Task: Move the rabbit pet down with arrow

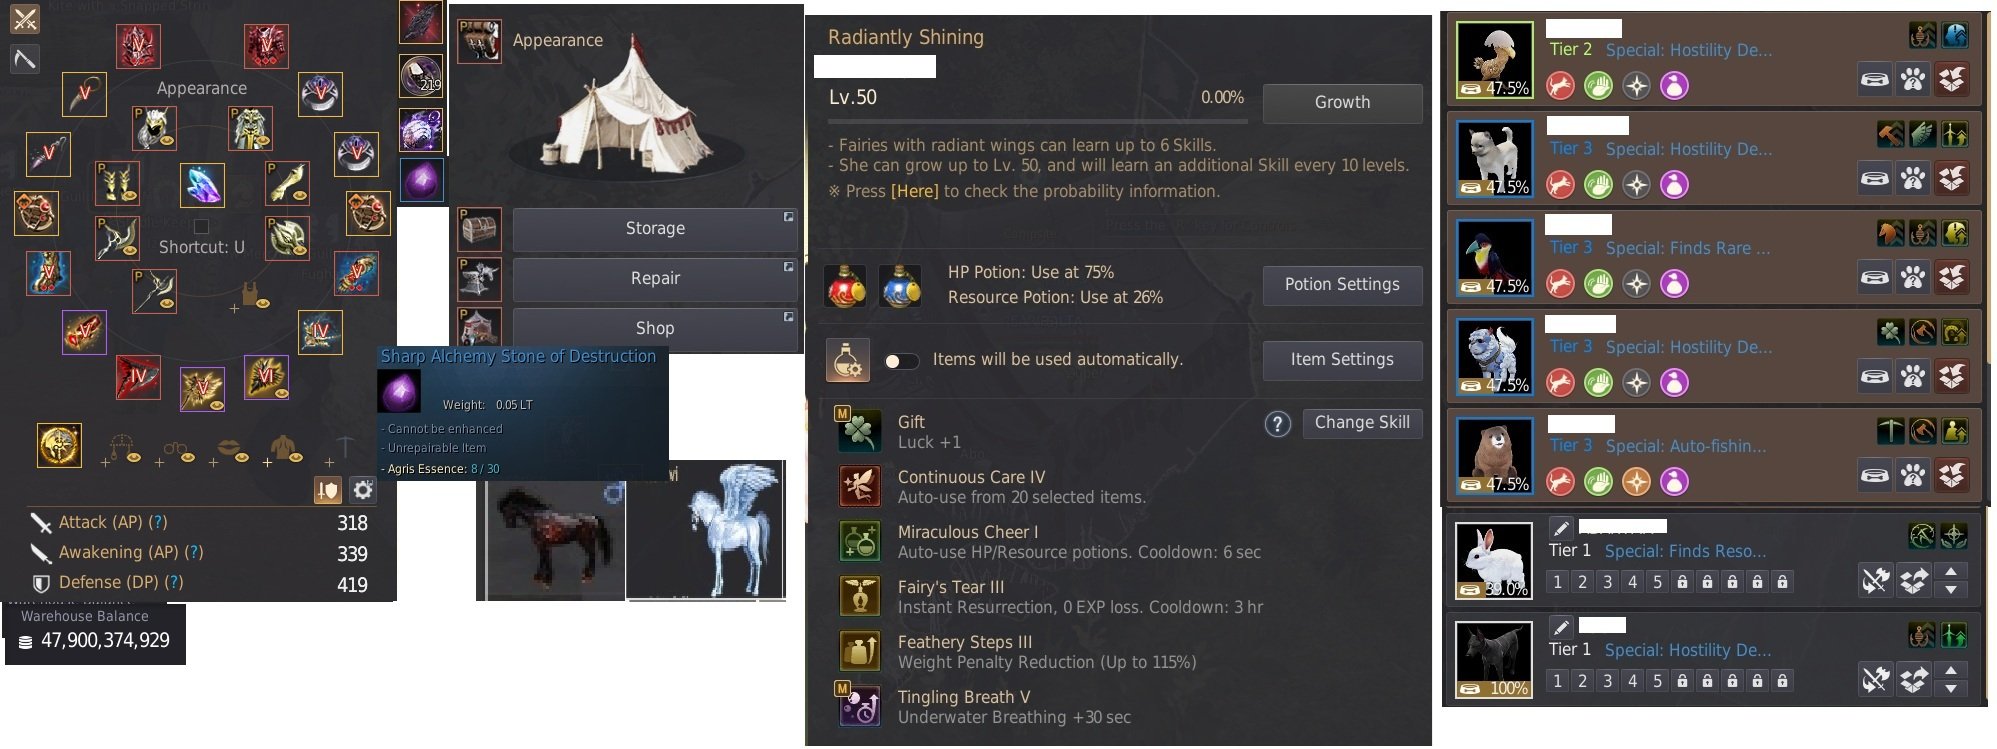Action: coord(1951,590)
